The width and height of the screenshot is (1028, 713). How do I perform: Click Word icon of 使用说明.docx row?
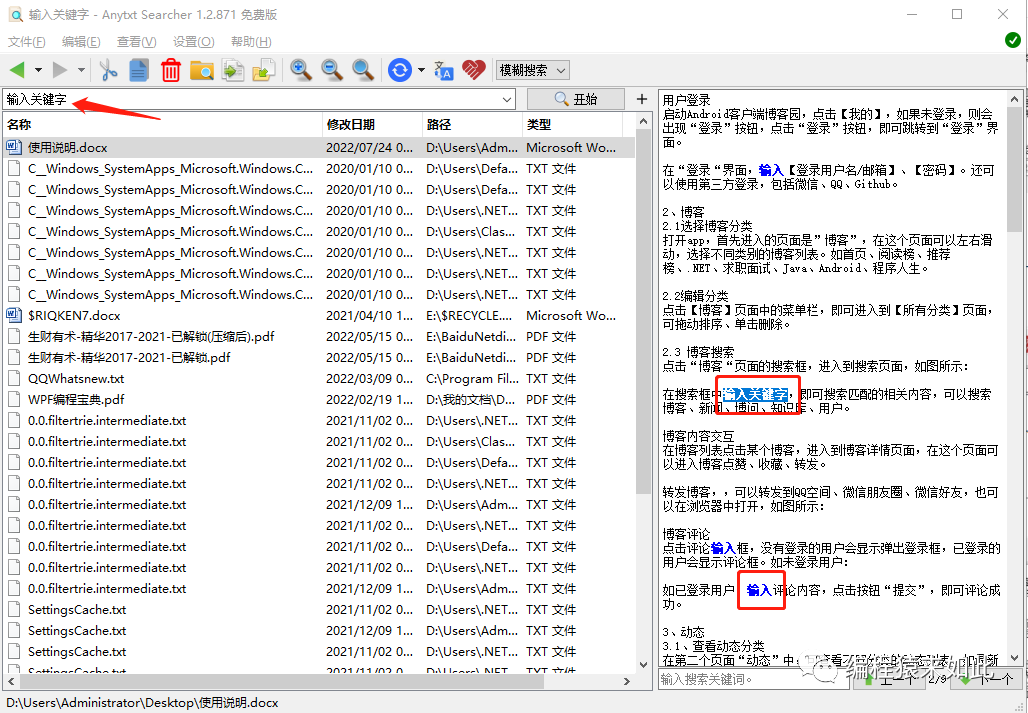click(14, 147)
